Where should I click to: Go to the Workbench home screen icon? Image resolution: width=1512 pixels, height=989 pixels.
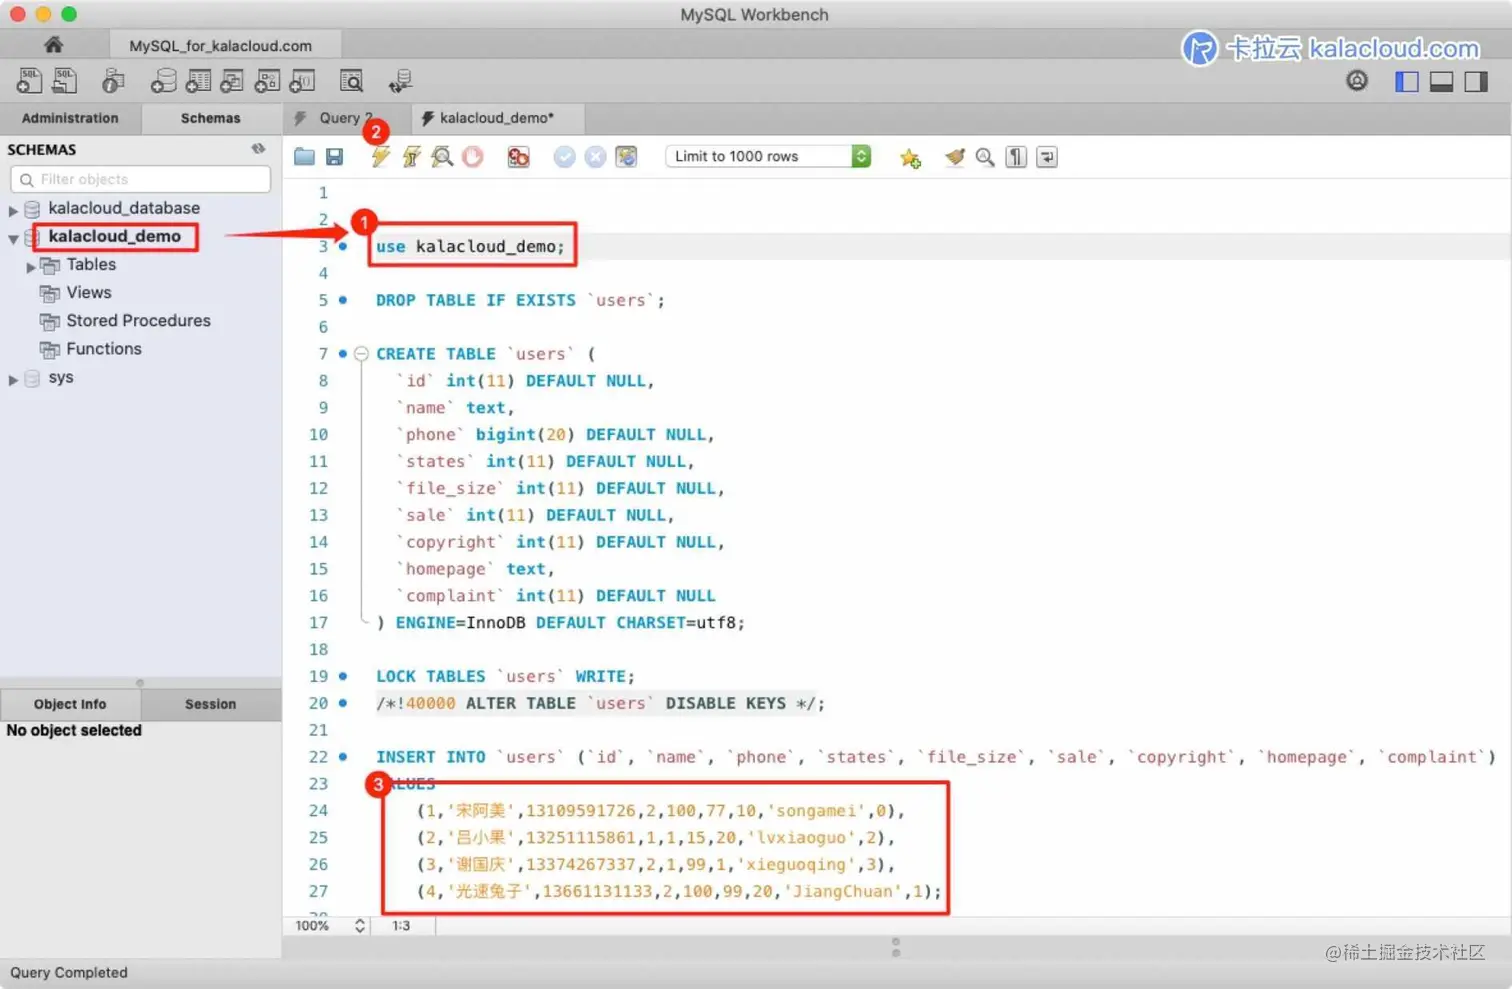pos(53,45)
